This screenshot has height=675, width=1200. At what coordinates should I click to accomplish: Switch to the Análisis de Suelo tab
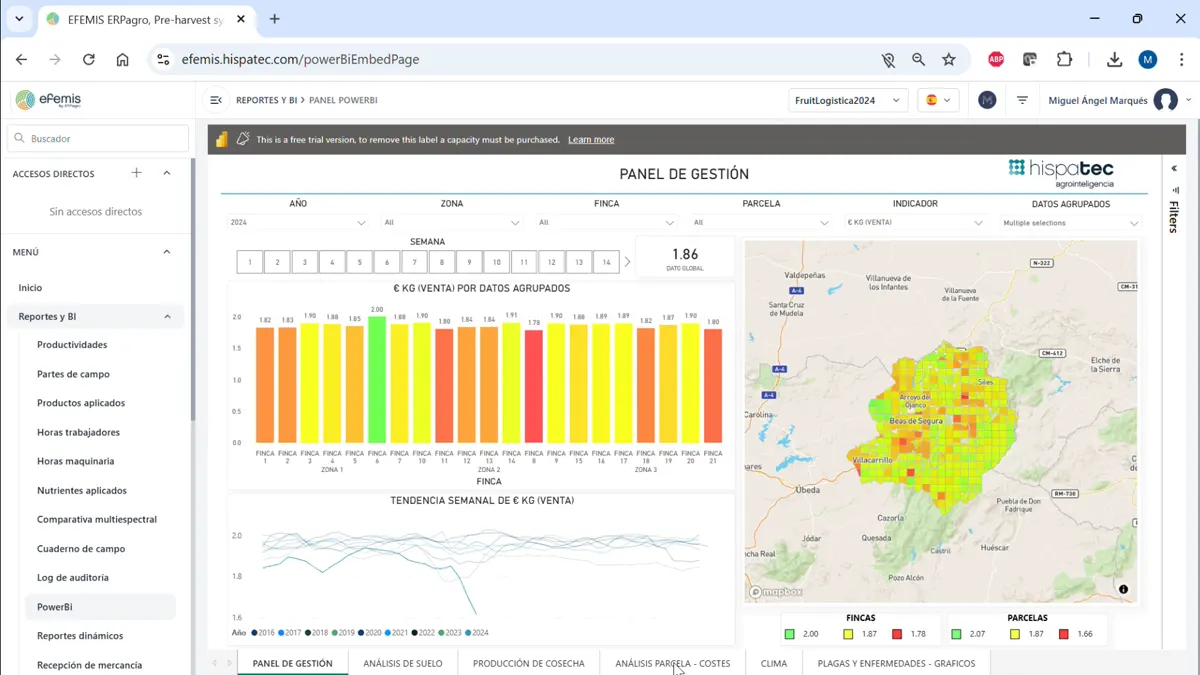402,663
